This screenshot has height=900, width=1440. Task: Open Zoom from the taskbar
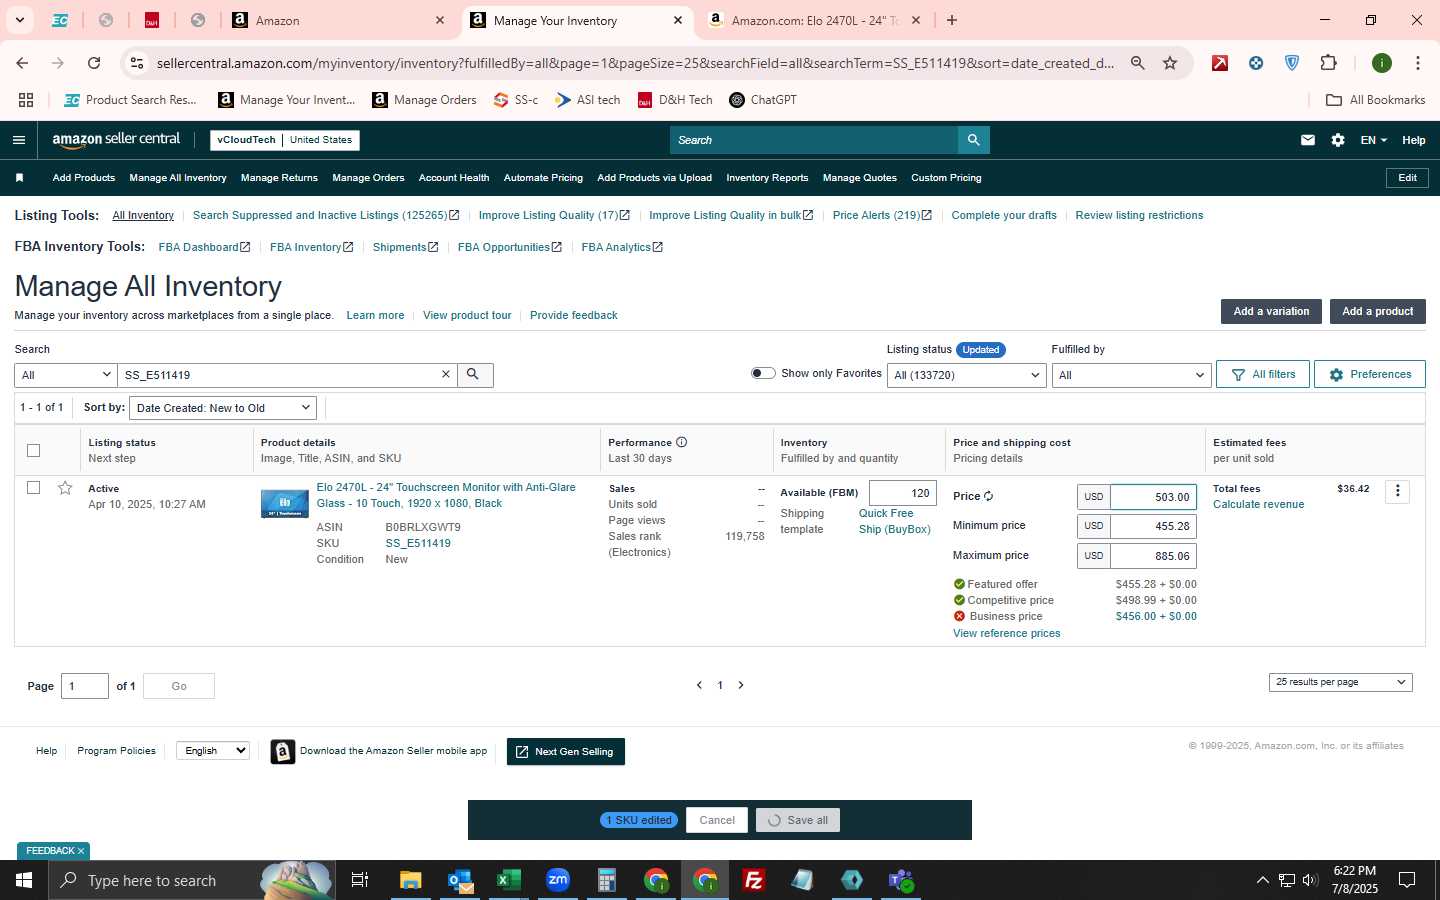(558, 880)
